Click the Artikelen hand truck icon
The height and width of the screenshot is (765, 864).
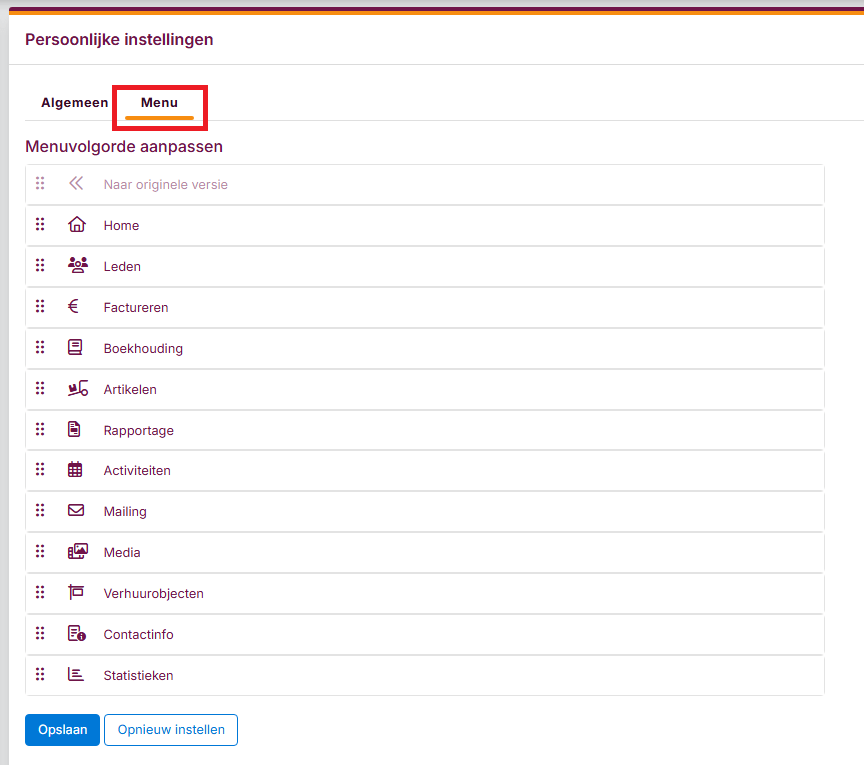[x=77, y=389]
